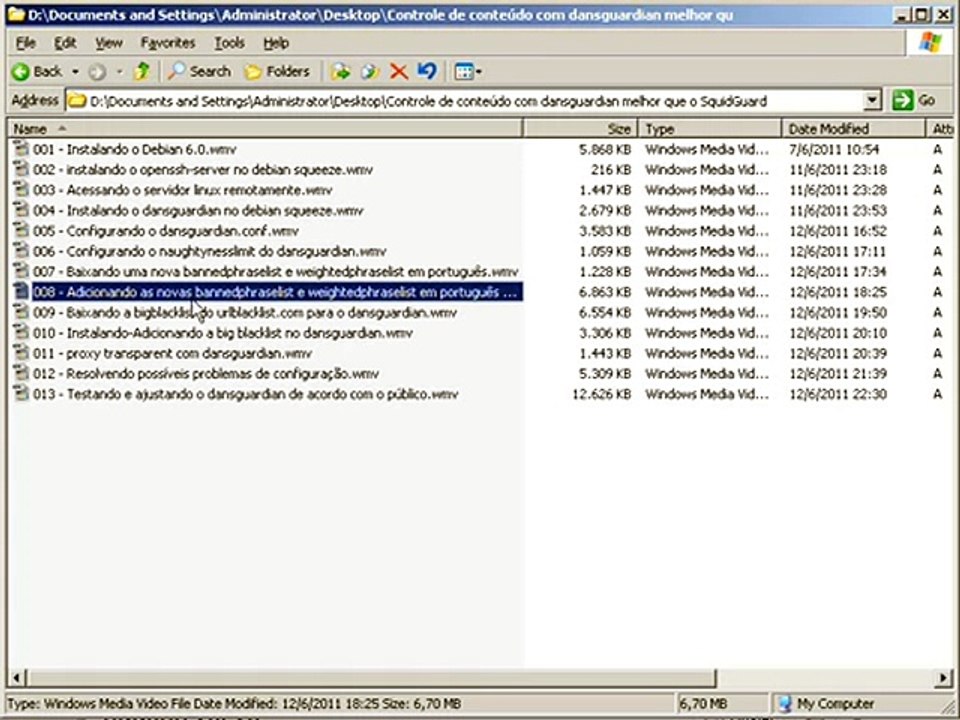Viewport: 960px width, 720px height.
Task: Click the Move To toolbar icon
Action: coord(340,72)
